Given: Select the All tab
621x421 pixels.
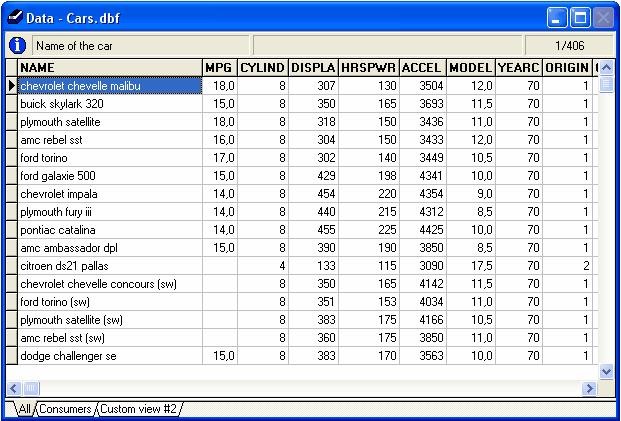Looking at the screenshot, I should [25, 409].
